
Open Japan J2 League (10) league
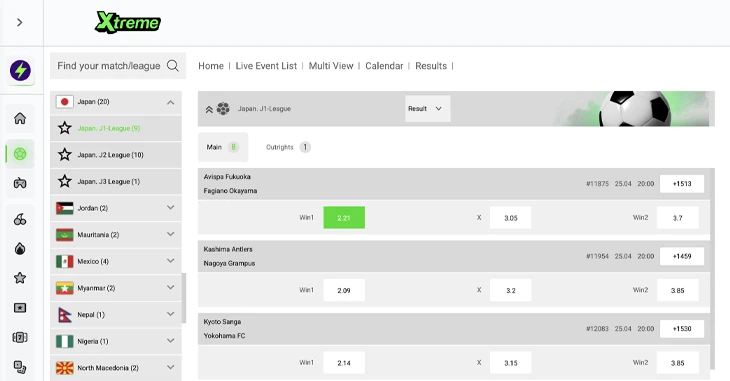[x=116, y=155]
